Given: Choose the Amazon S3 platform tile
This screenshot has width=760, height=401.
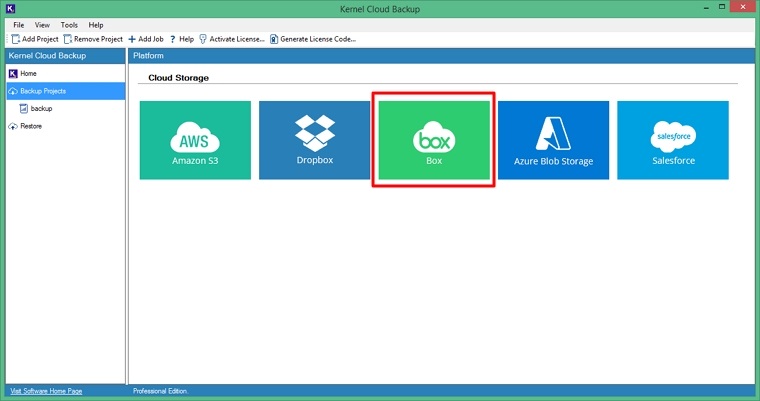Looking at the screenshot, I should coord(195,140).
